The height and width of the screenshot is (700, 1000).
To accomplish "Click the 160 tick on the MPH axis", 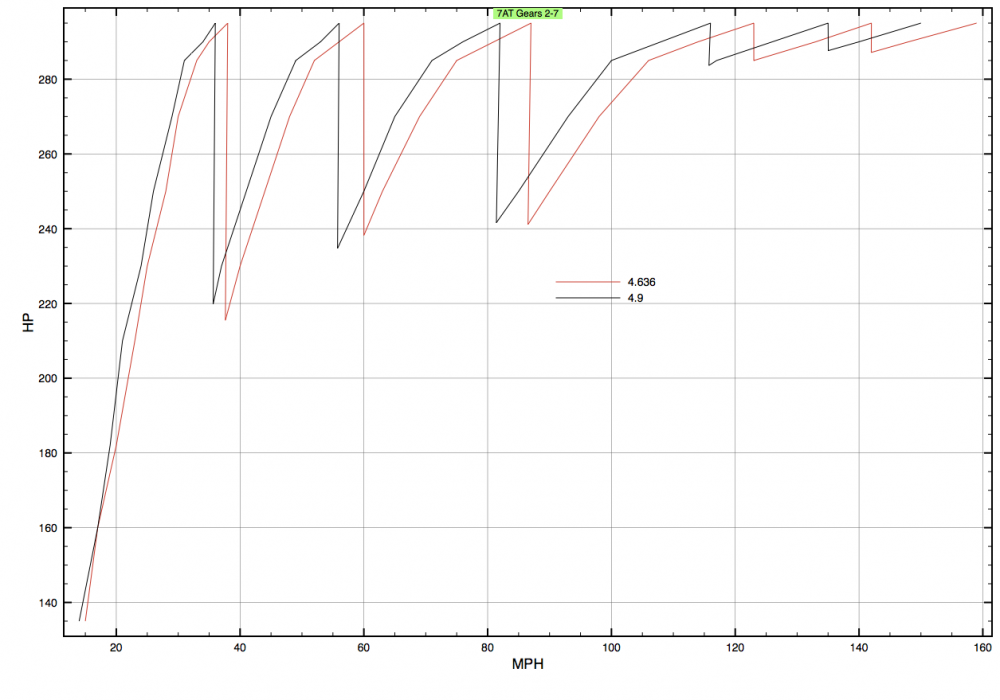I will click(983, 648).
